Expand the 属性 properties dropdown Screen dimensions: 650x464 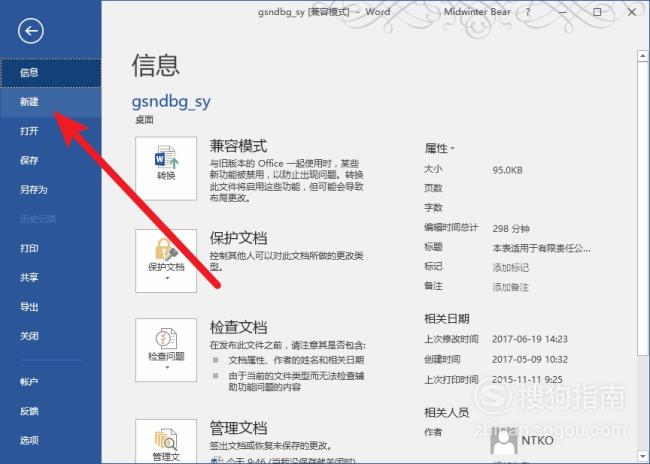click(439, 148)
